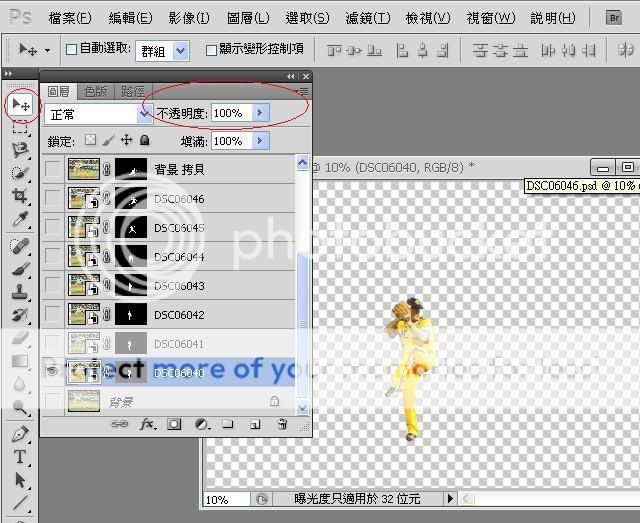Pick the Eyedropper tool
Viewport: 640px width, 523px height.
click(x=20, y=220)
